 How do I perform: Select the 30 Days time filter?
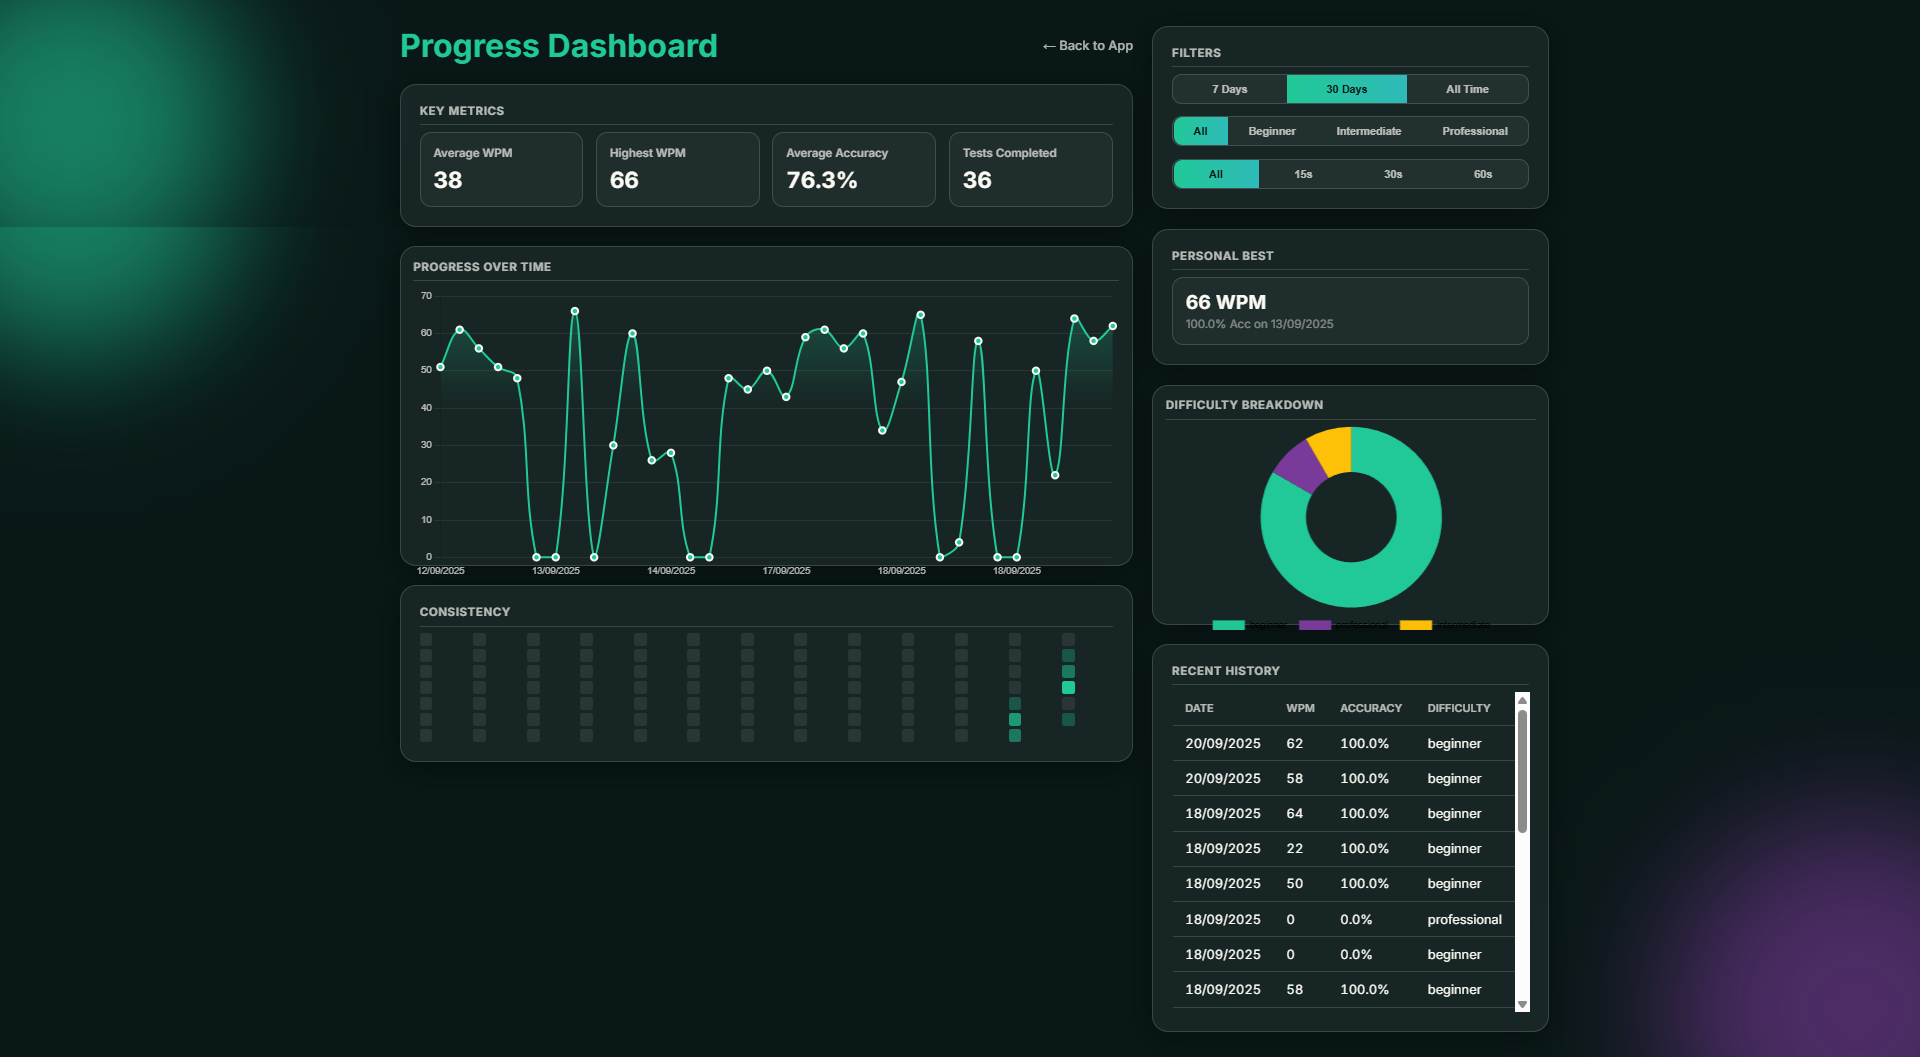tap(1346, 89)
